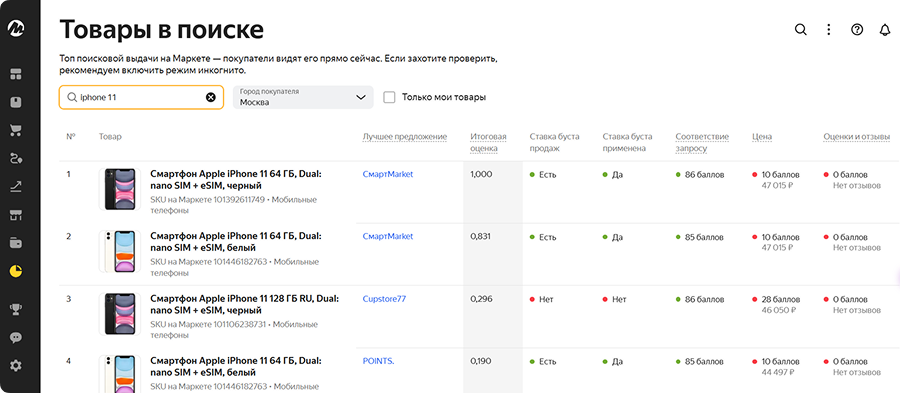
Task: Click the 'Лучшее предложение' column header
Action: pyautogui.click(x=405, y=137)
